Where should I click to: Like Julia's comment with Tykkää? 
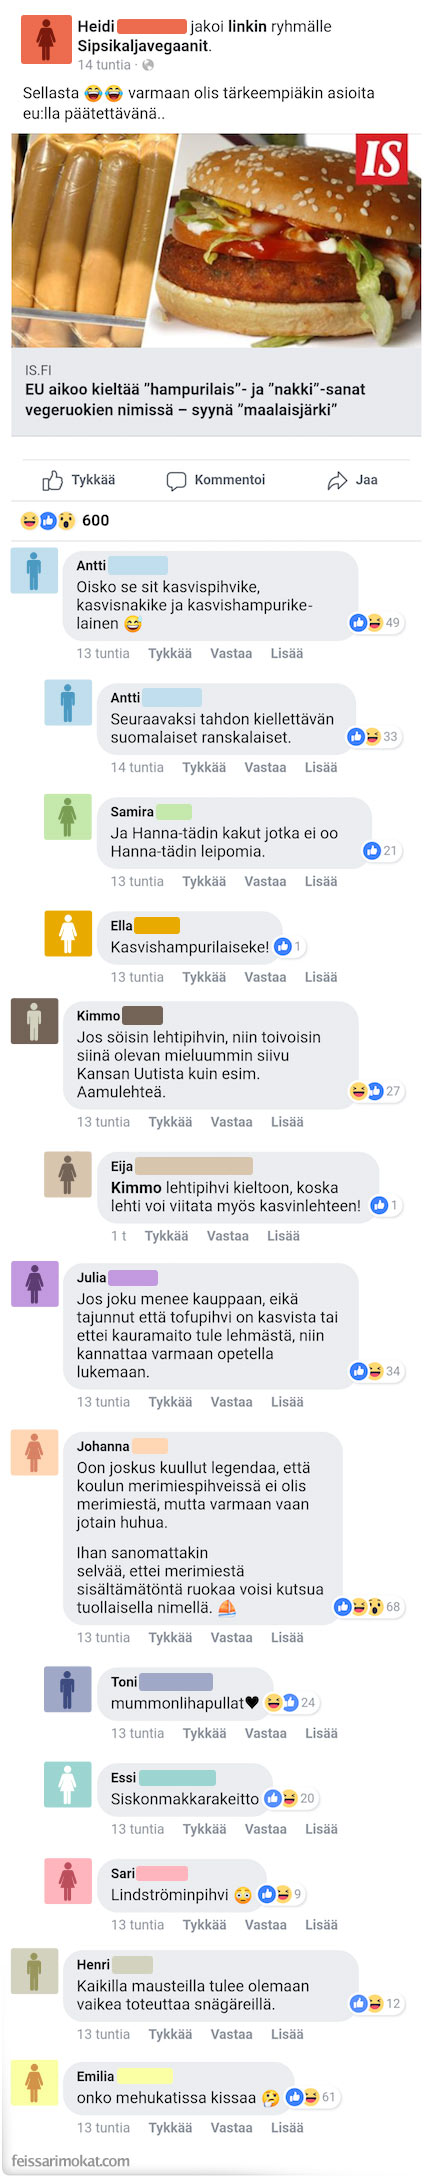(170, 1402)
